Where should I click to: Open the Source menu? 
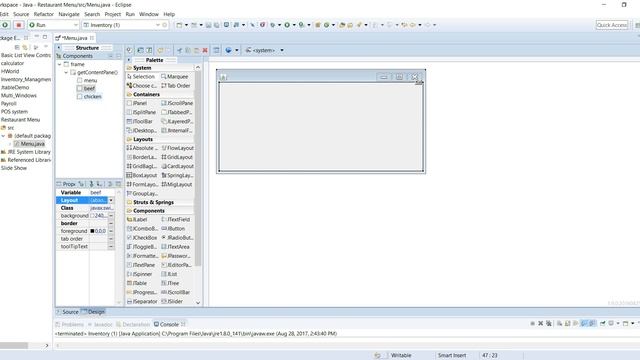pos(21,14)
